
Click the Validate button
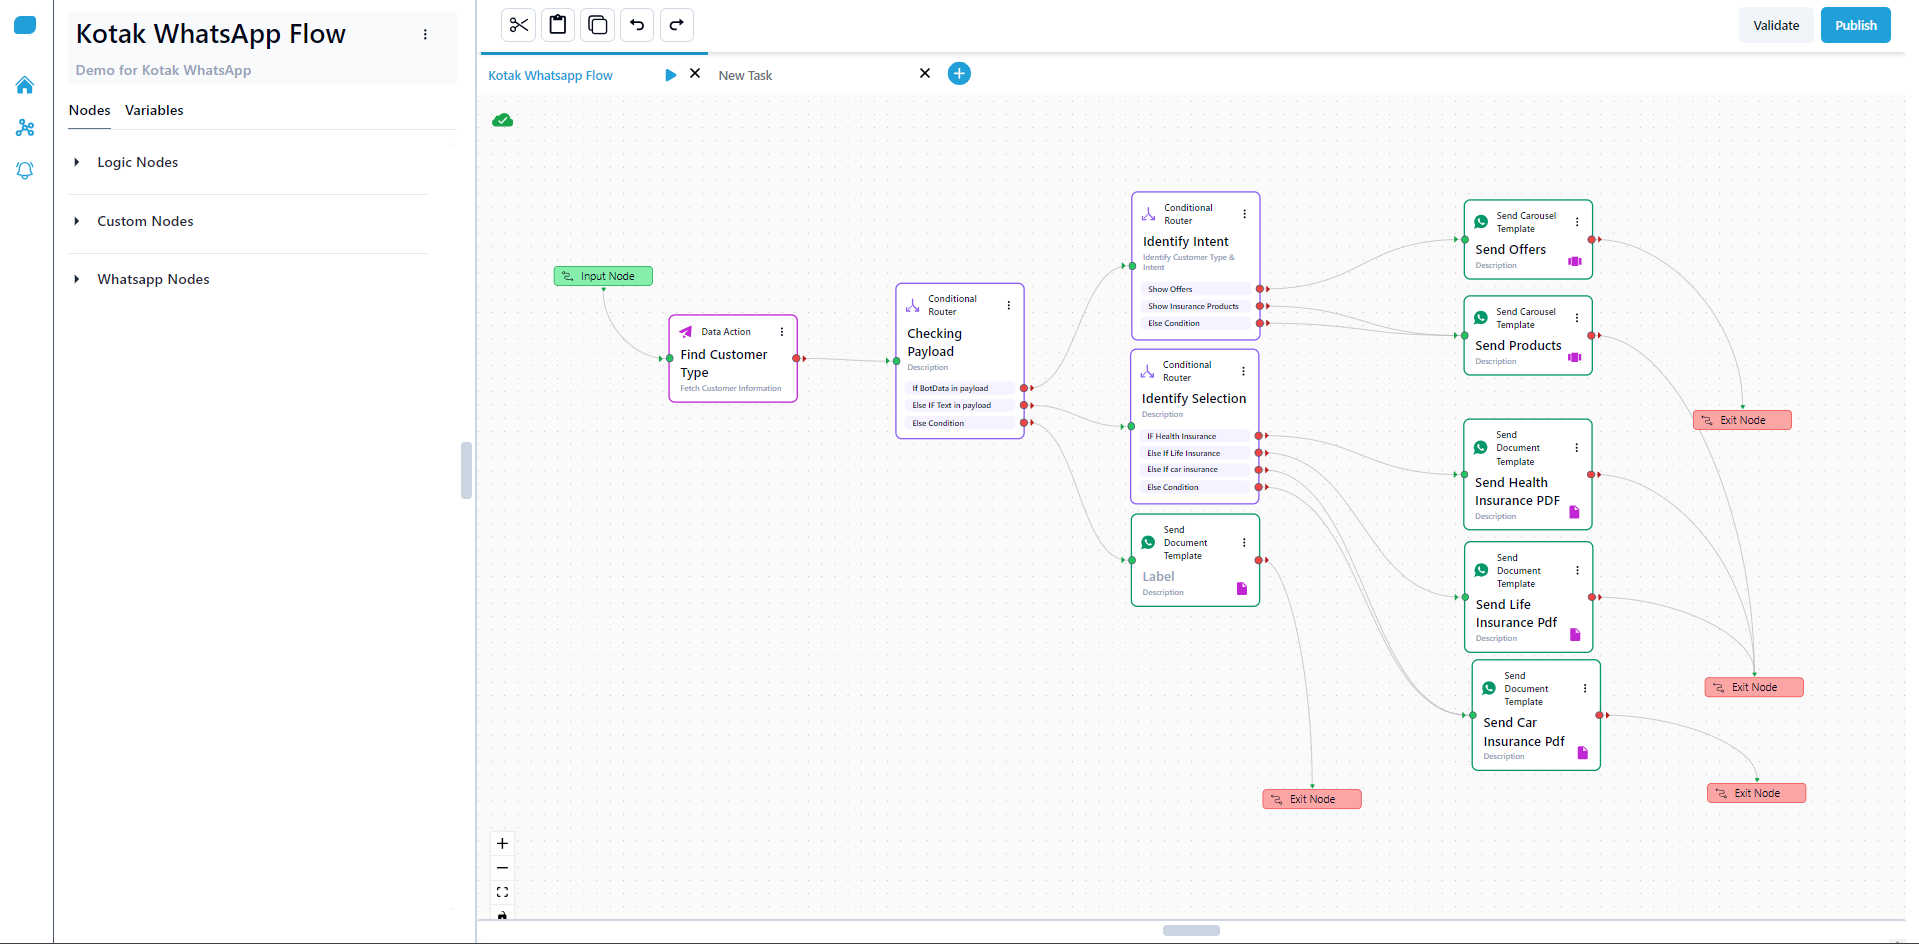(x=1776, y=25)
